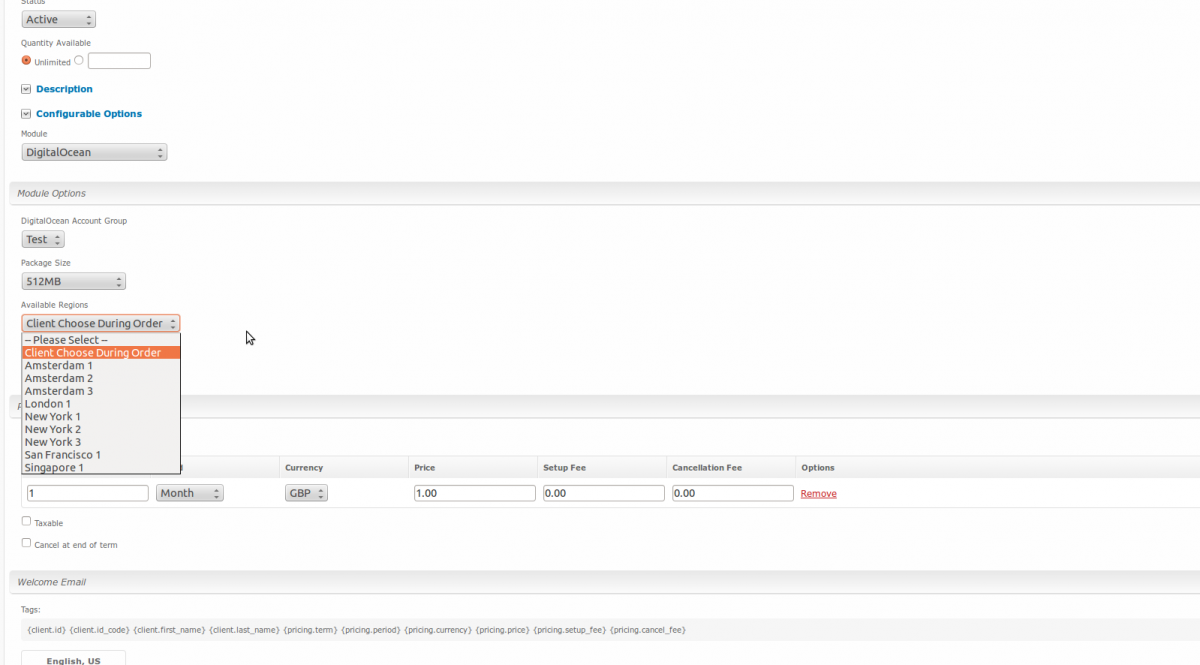This screenshot has width=1200, height=665.
Task: Choose the '-- Please Select --' option
Action: point(101,340)
